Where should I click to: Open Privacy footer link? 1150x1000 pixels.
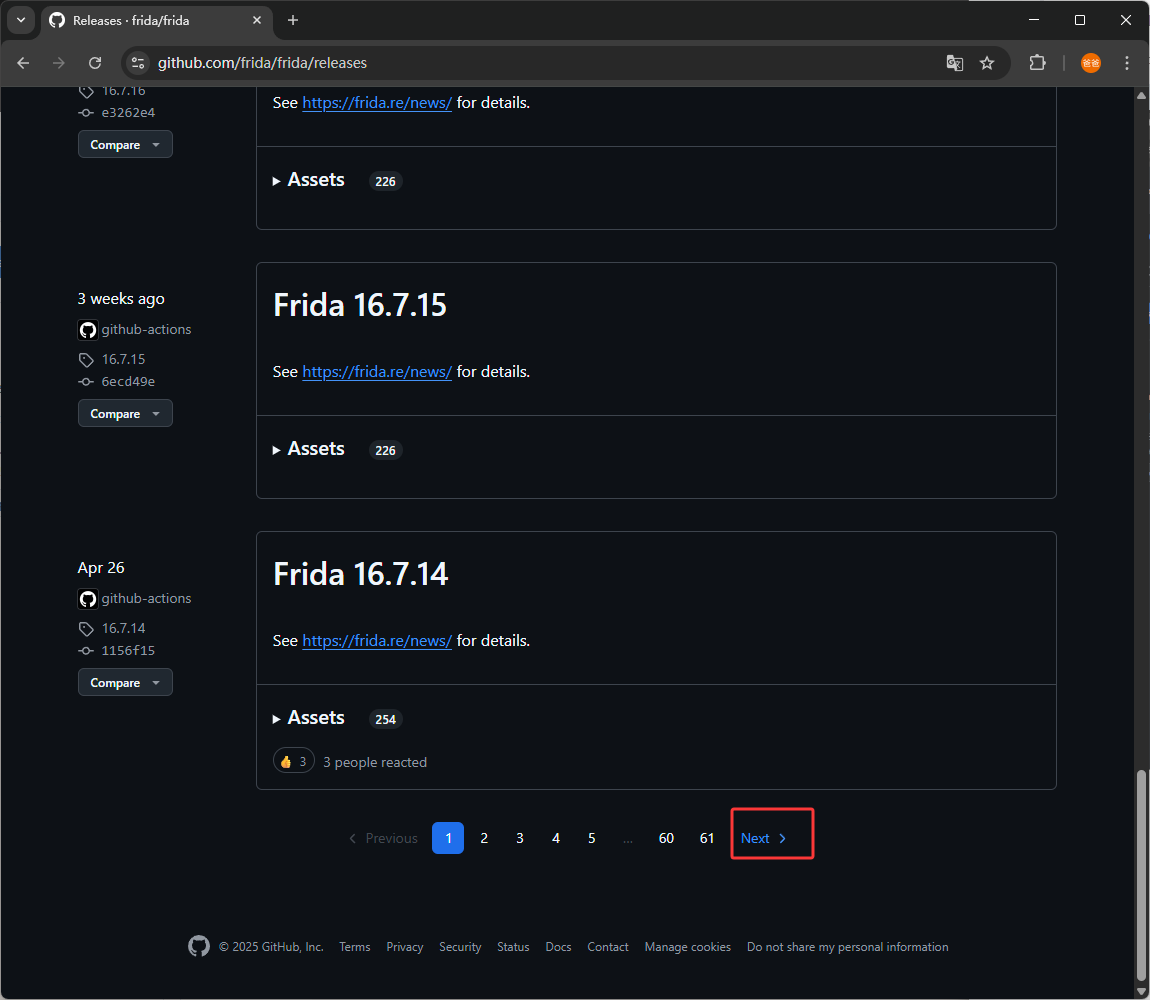click(405, 947)
